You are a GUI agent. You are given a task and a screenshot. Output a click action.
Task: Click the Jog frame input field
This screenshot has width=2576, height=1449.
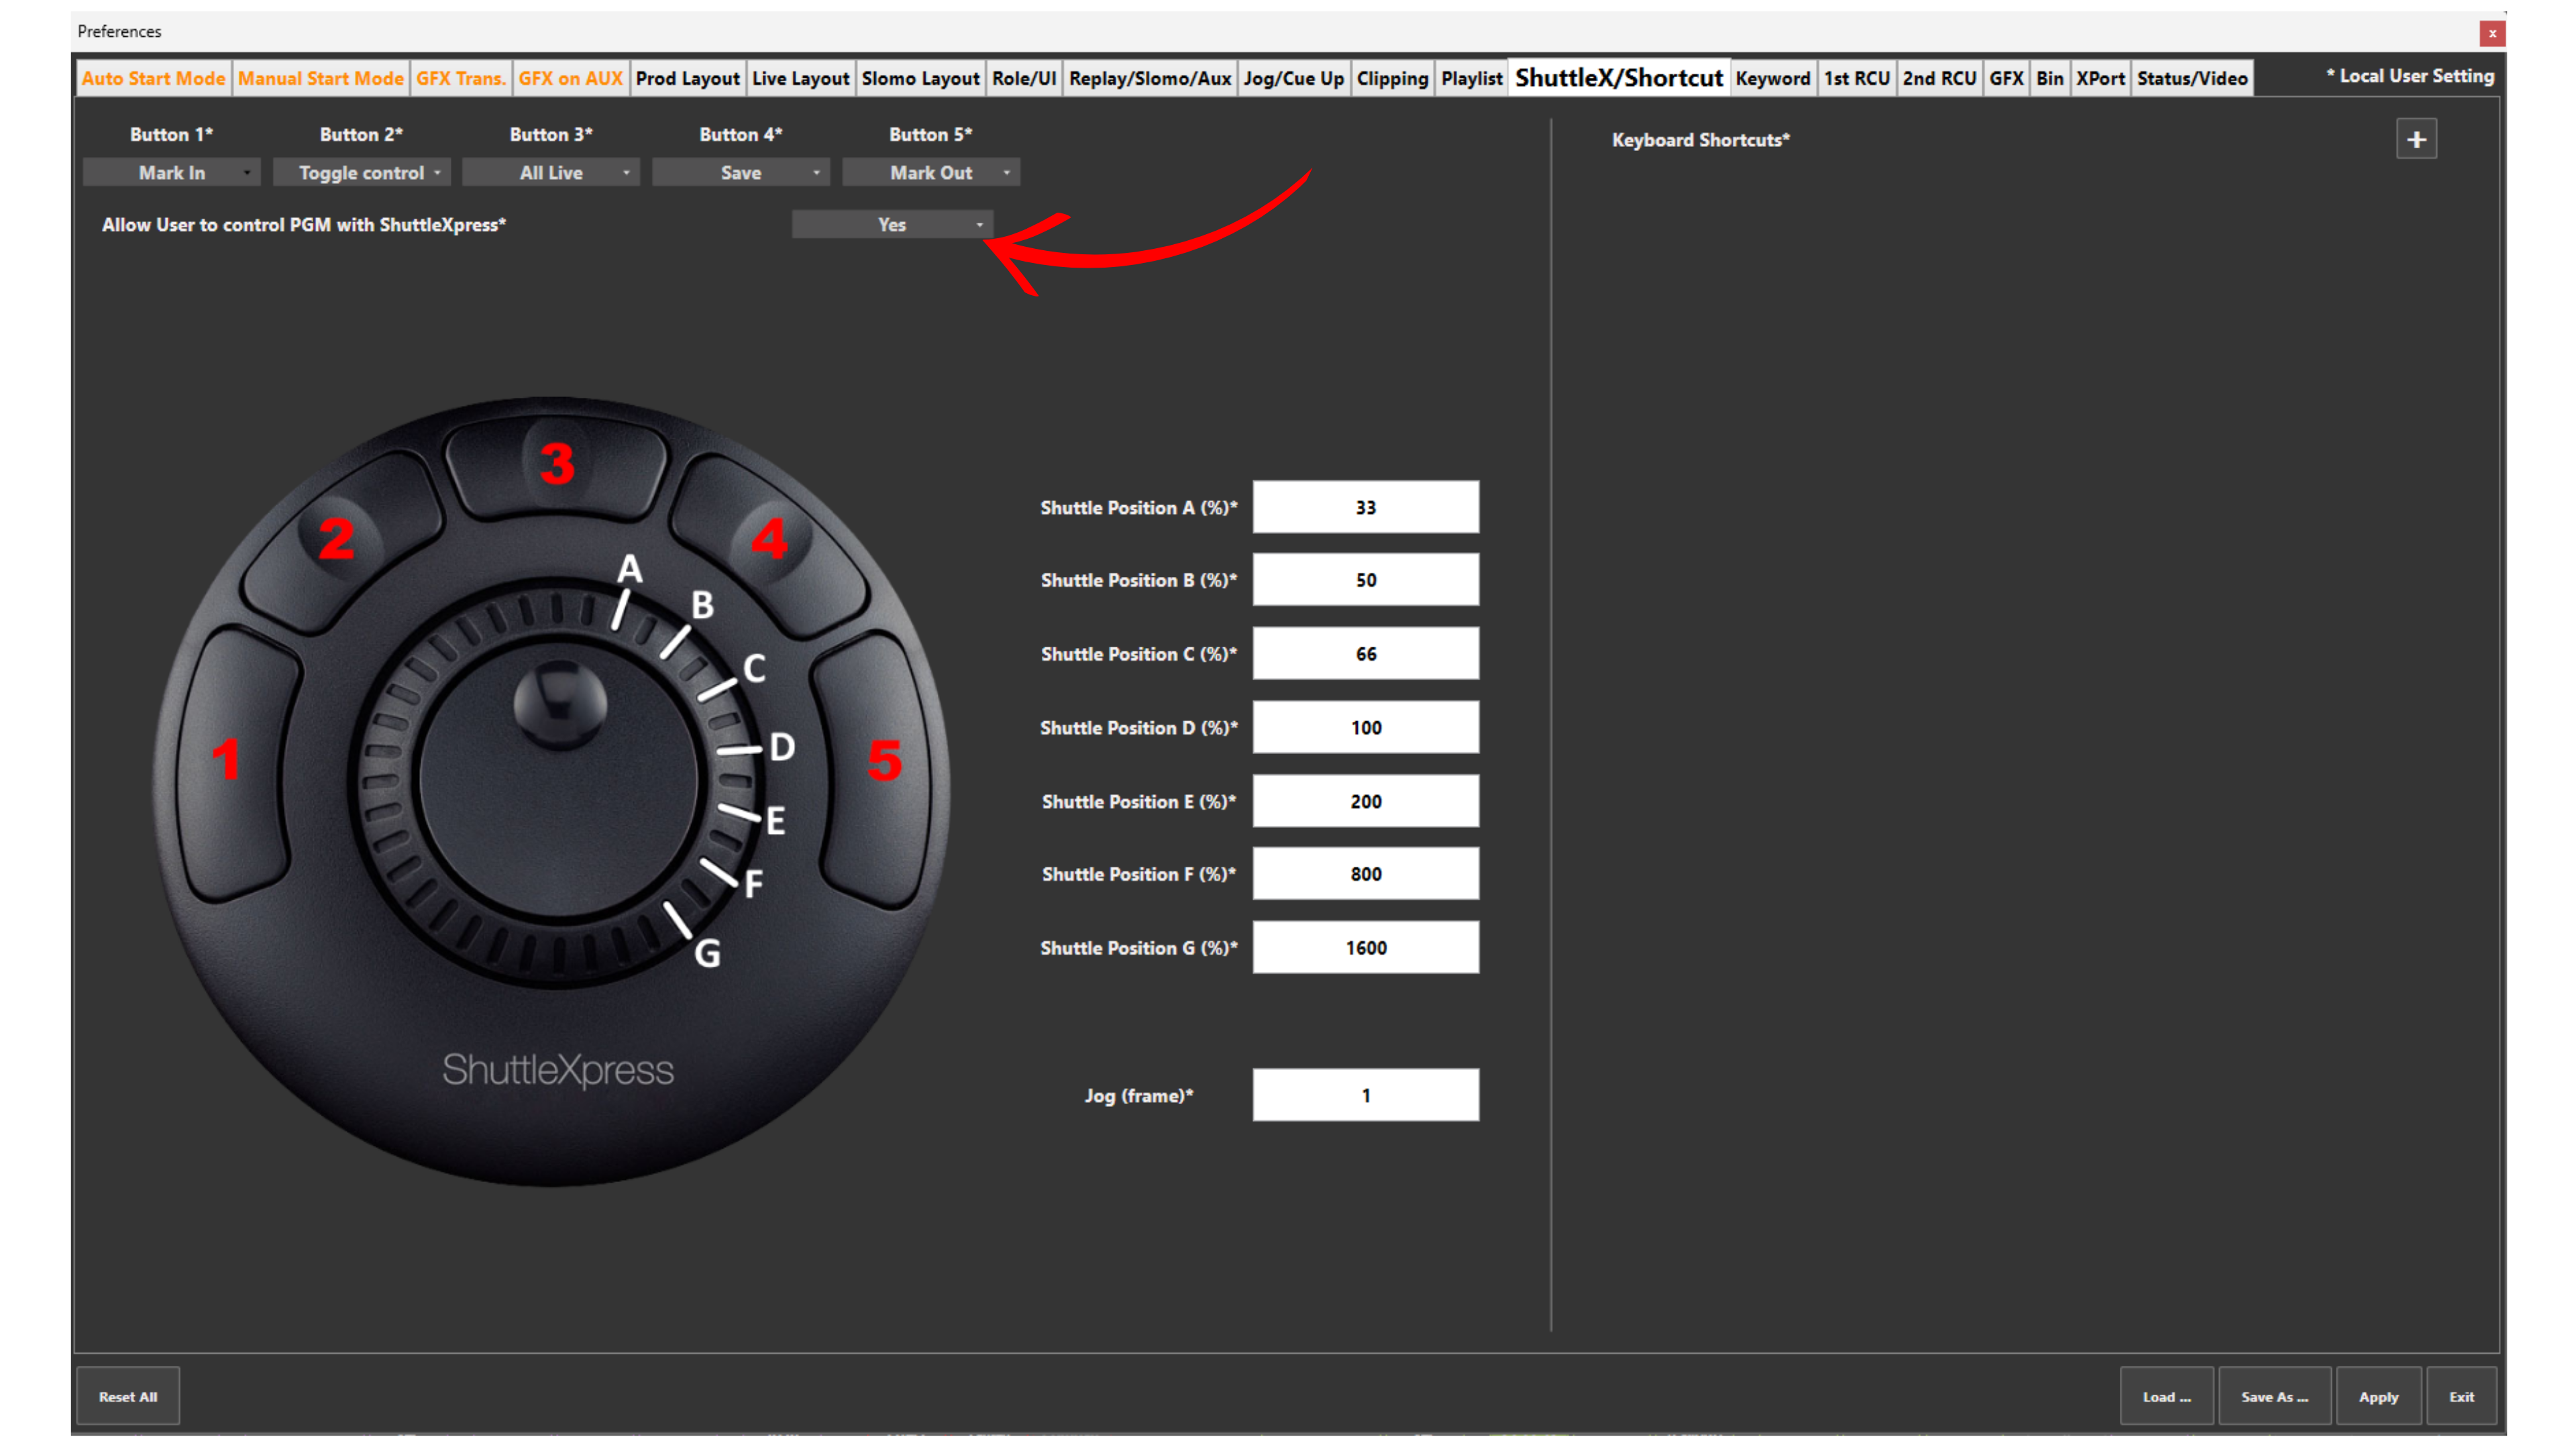click(1366, 1096)
